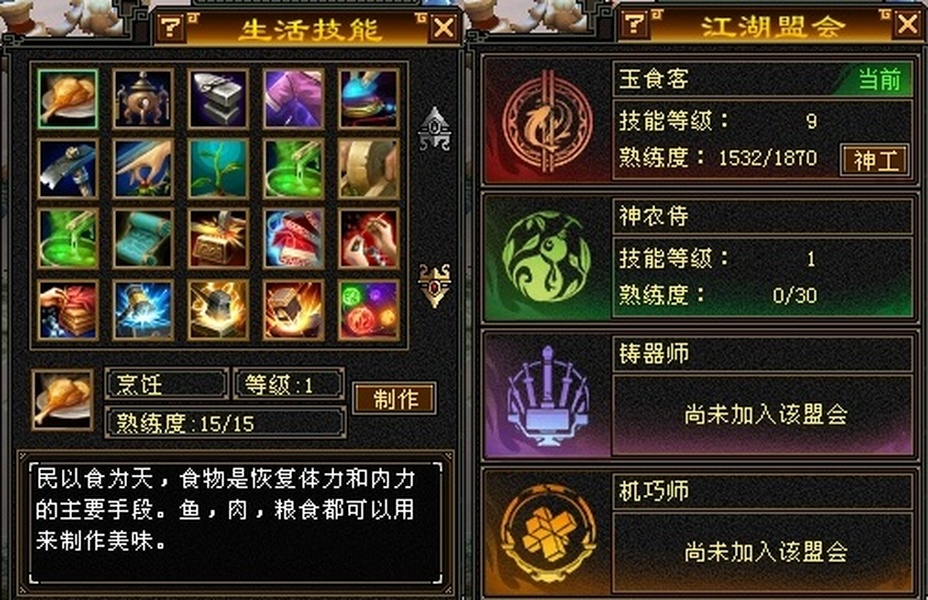Click the skill list scroll up arrow
This screenshot has height=600, width=928.
434,128
